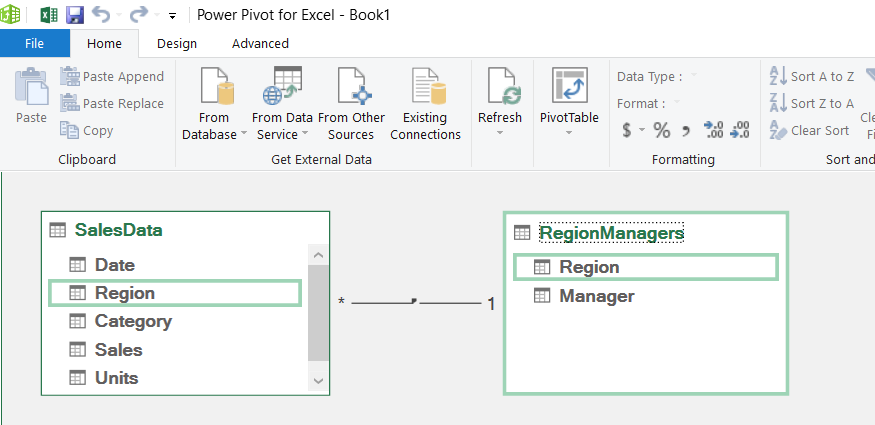The image size is (875, 425).
Task: Switch to the Design tab
Action: [x=177, y=44]
